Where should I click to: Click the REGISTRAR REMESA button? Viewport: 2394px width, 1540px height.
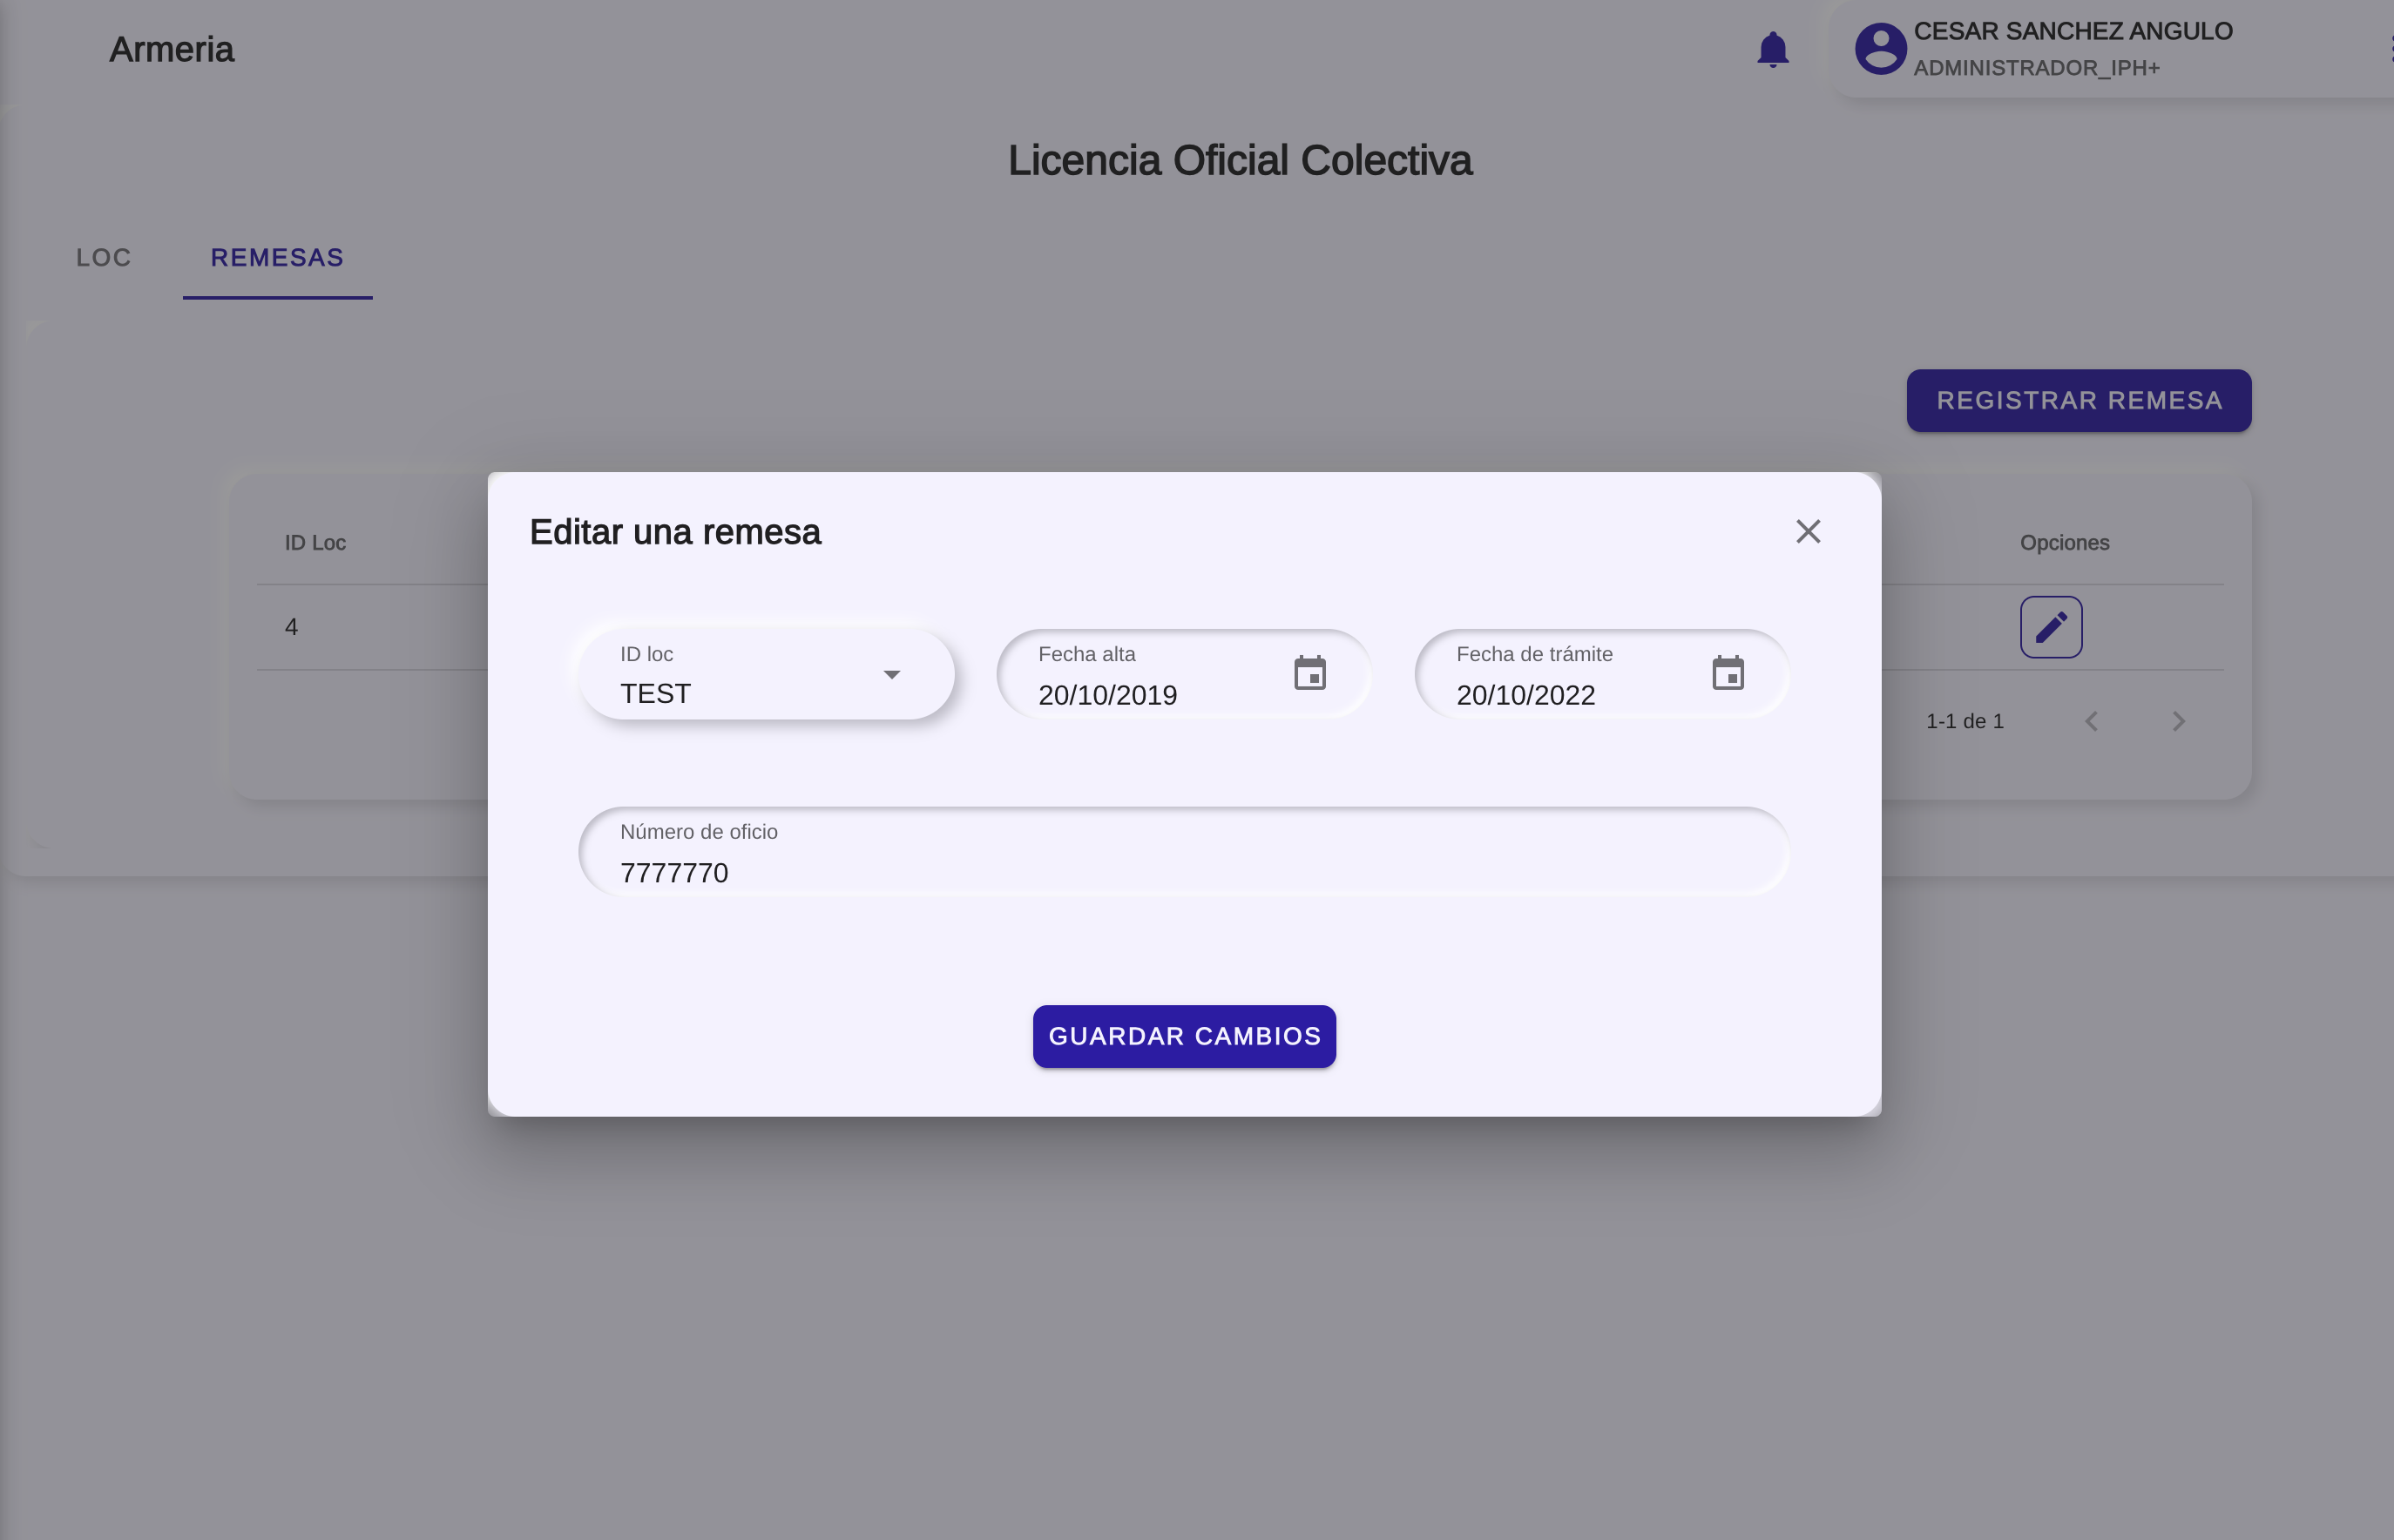(x=2078, y=401)
